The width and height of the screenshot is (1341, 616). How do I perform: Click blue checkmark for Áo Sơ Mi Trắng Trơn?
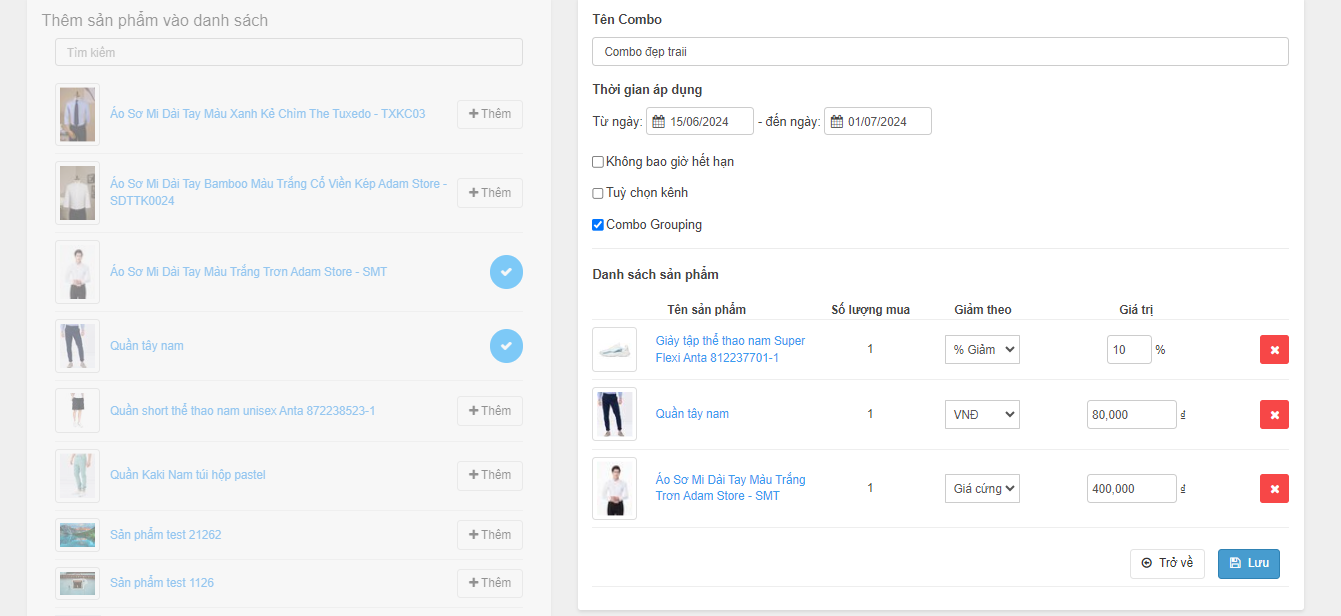[x=506, y=272]
